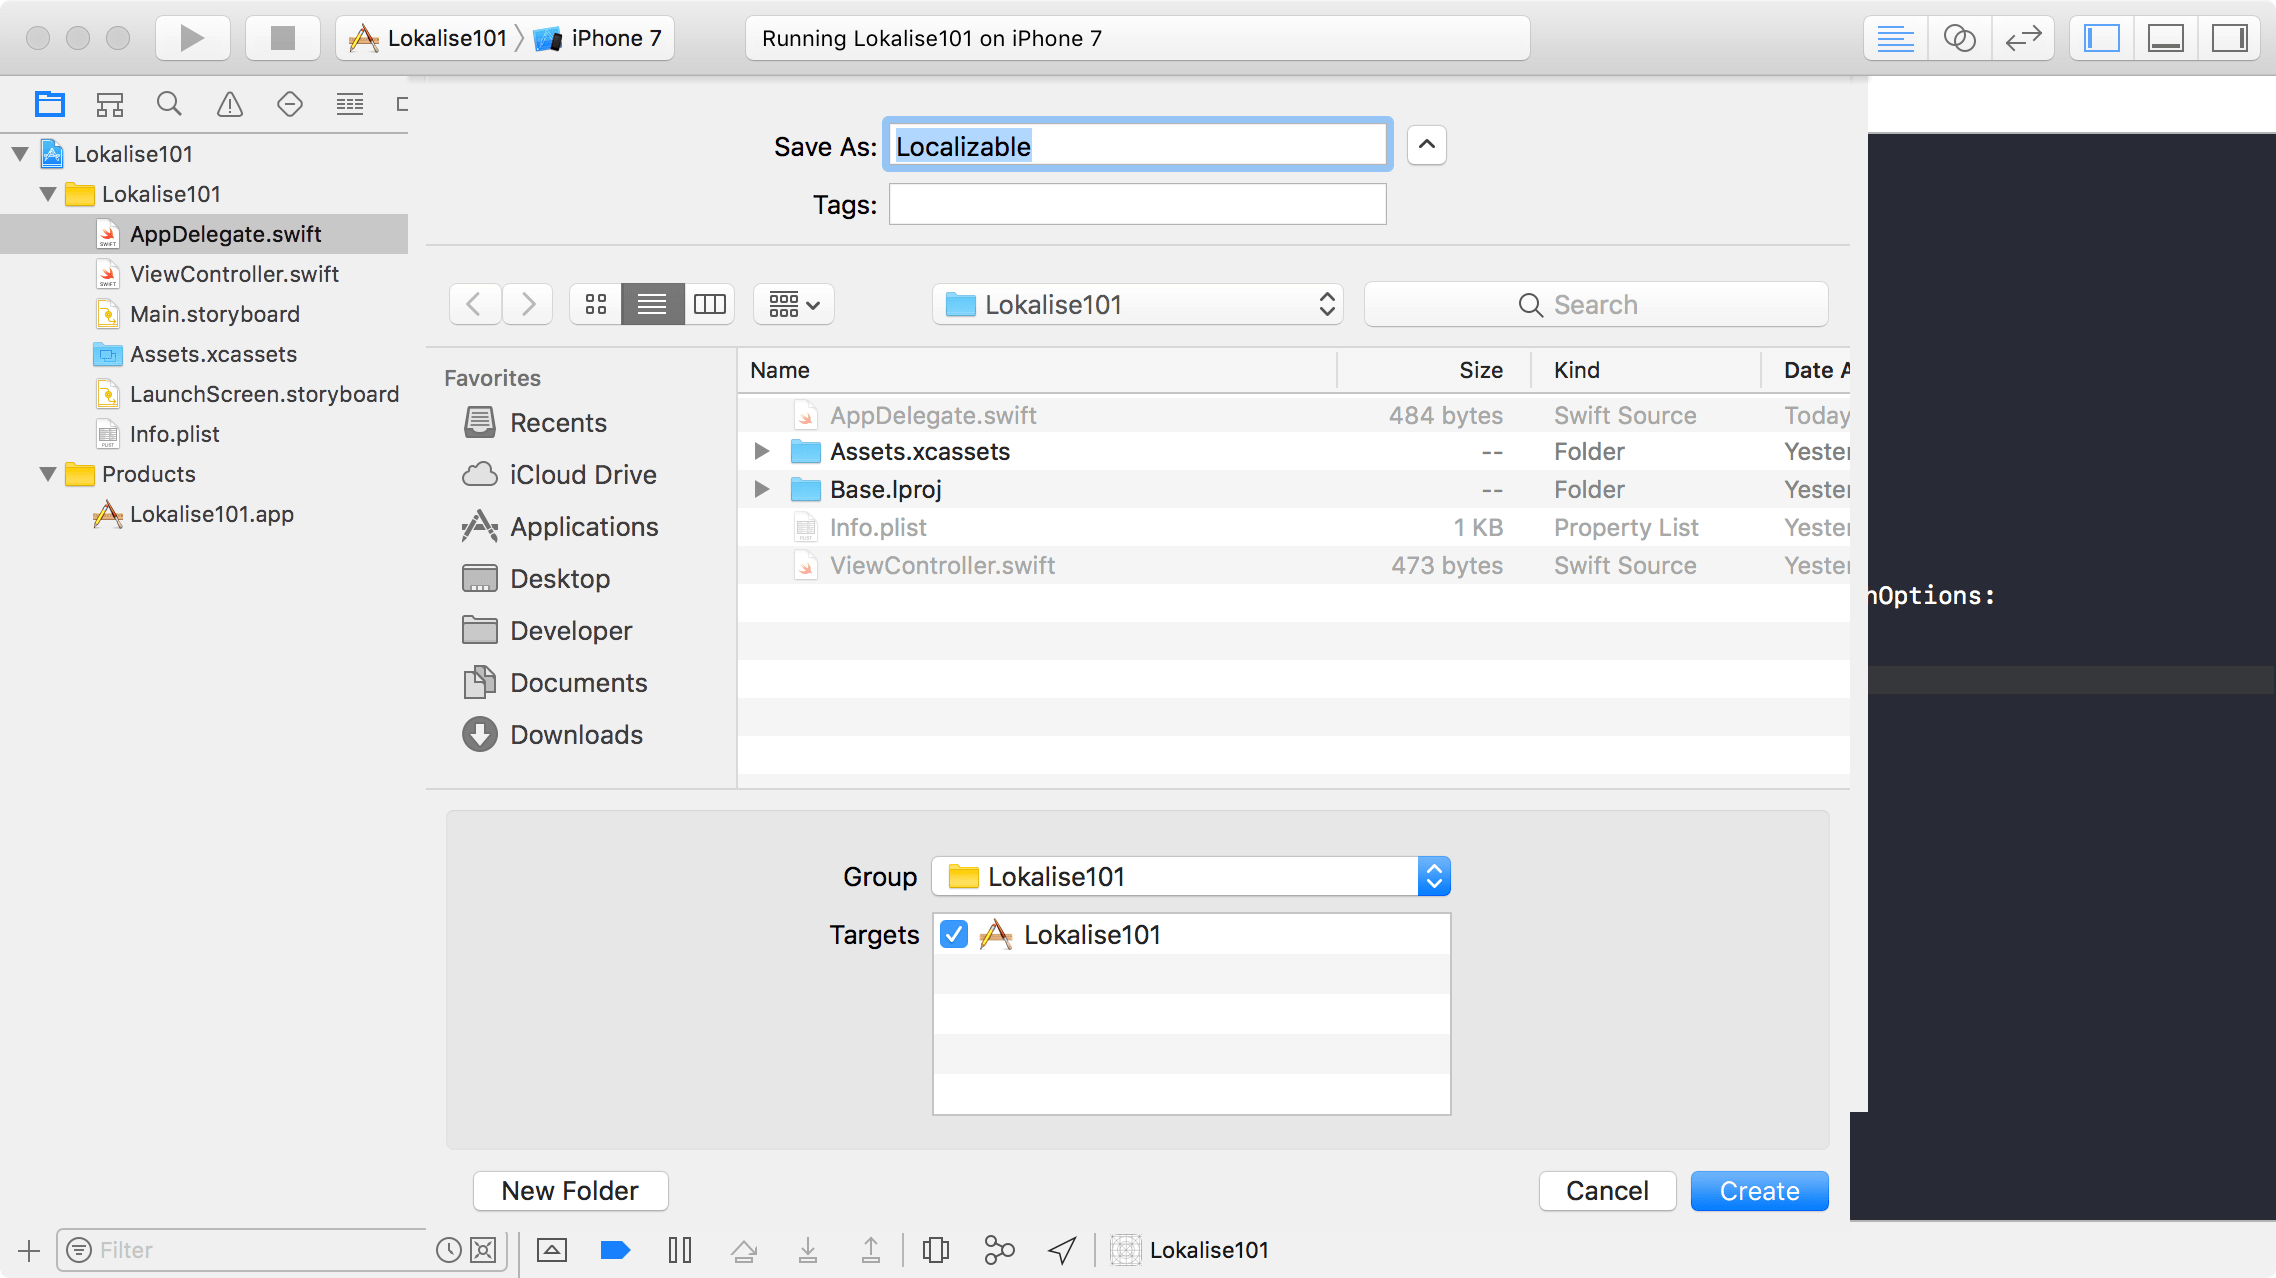Click the Create button
The width and height of the screenshot is (2276, 1278).
pyautogui.click(x=1759, y=1190)
